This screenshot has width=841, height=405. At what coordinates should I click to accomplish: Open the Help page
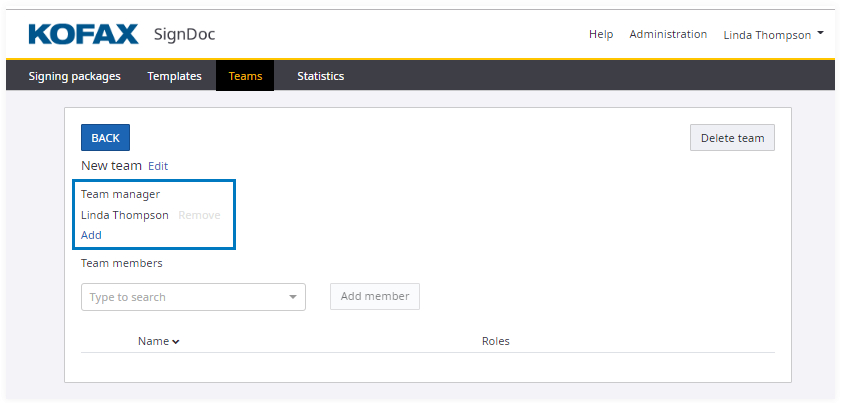coord(600,34)
